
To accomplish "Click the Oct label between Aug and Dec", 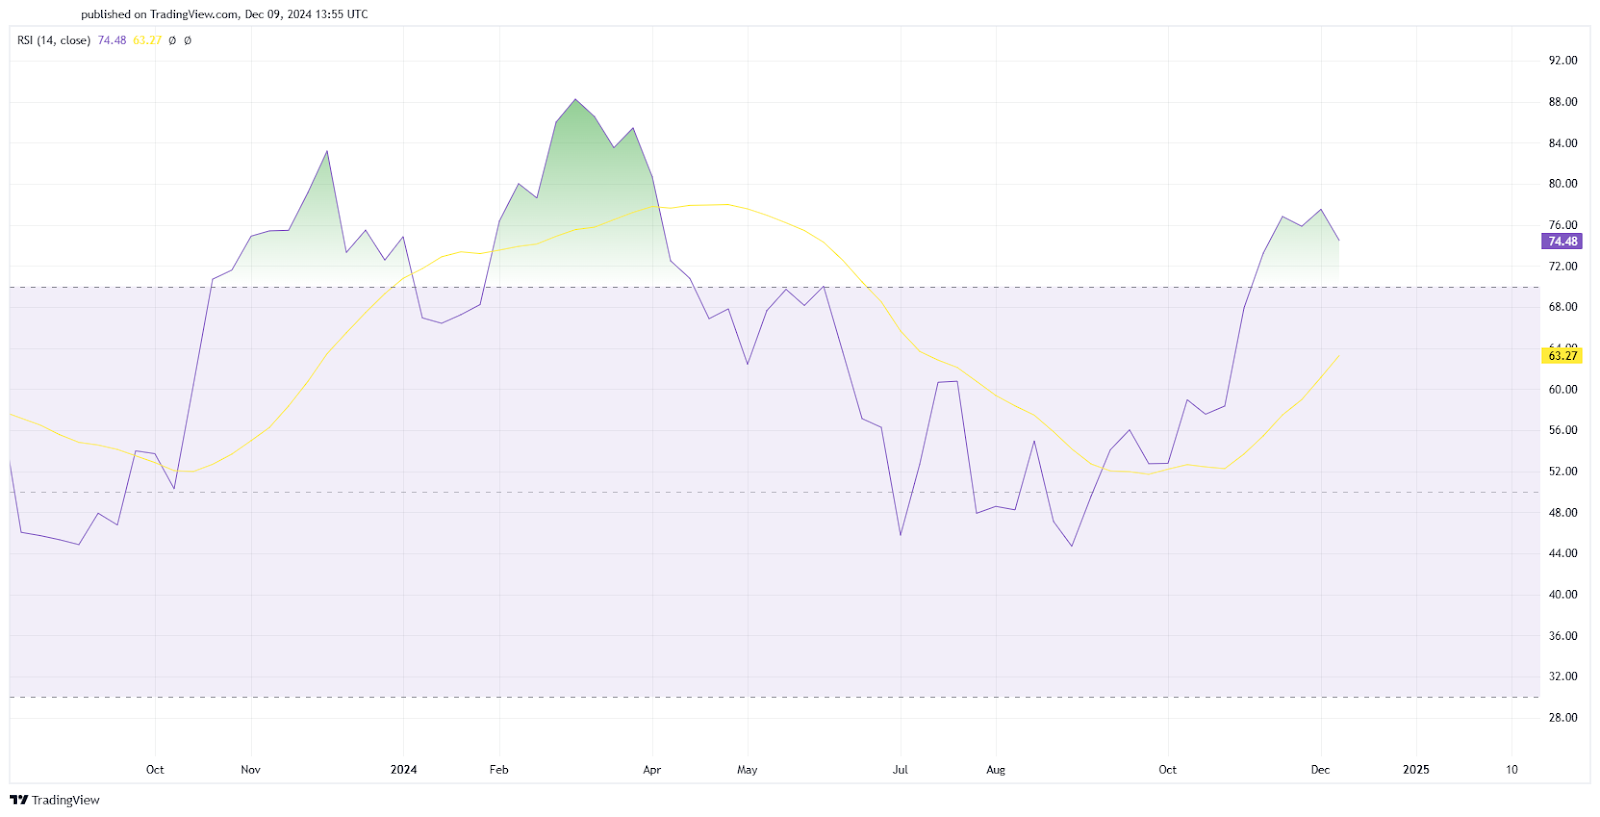I will coord(1167,770).
